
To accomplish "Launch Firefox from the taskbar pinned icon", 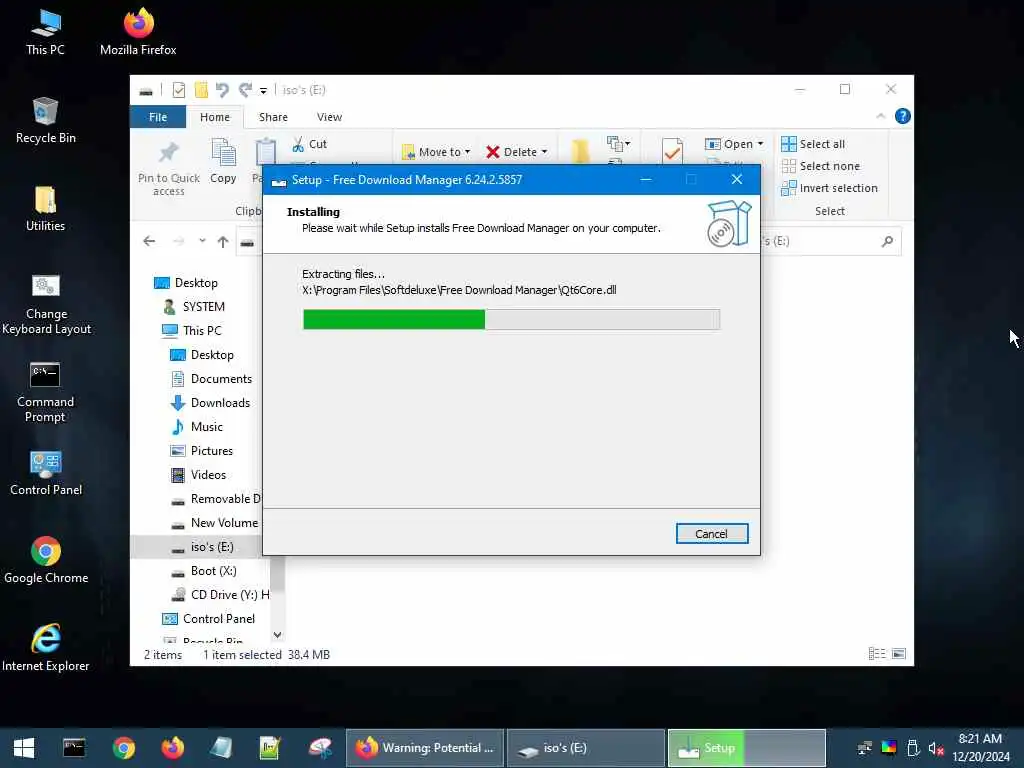I will click(x=172, y=748).
